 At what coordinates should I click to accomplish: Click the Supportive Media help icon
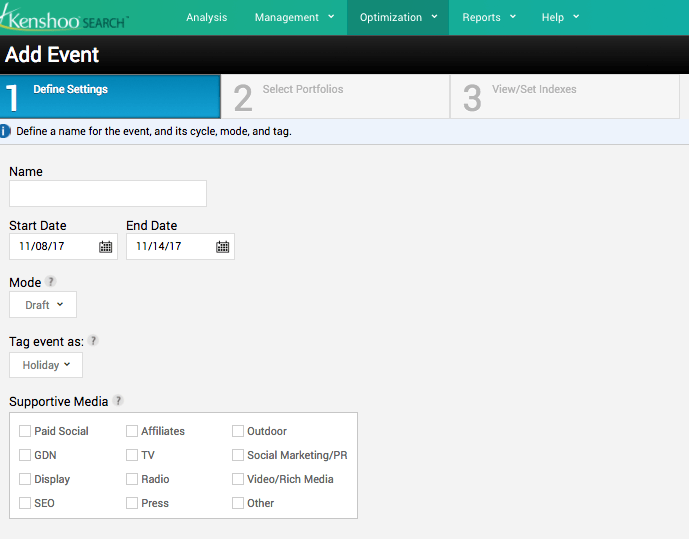tap(118, 400)
